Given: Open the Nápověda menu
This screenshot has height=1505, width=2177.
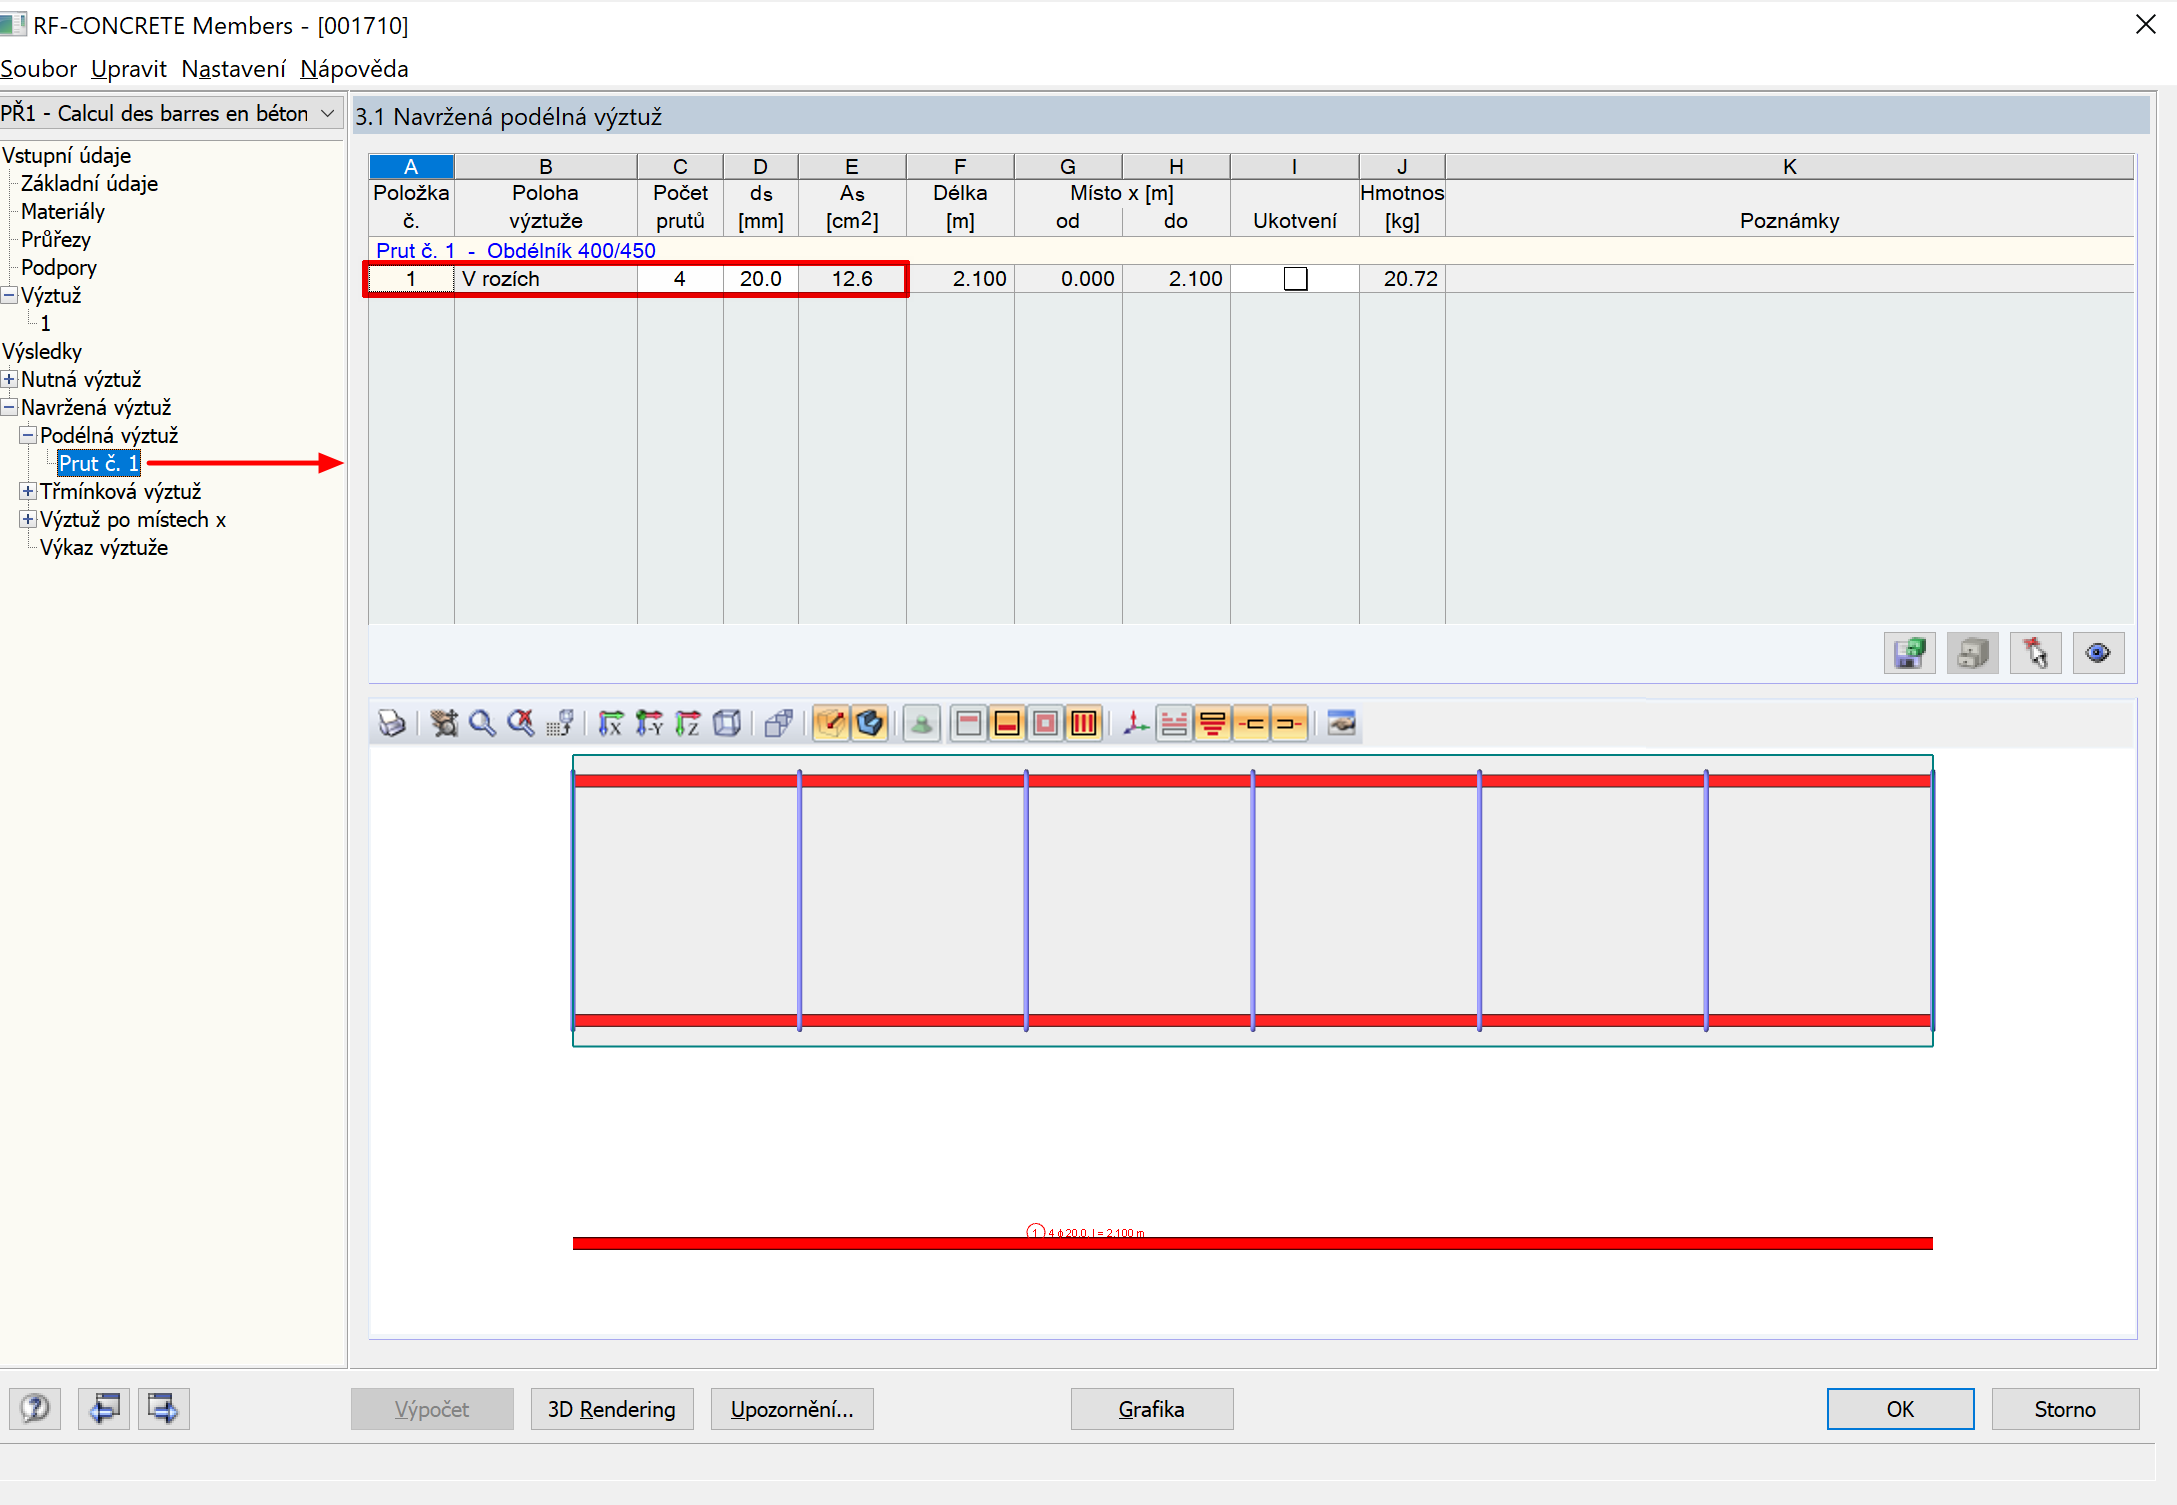Looking at the screenshot, I should pyautogui.click(x=354, y=69).
